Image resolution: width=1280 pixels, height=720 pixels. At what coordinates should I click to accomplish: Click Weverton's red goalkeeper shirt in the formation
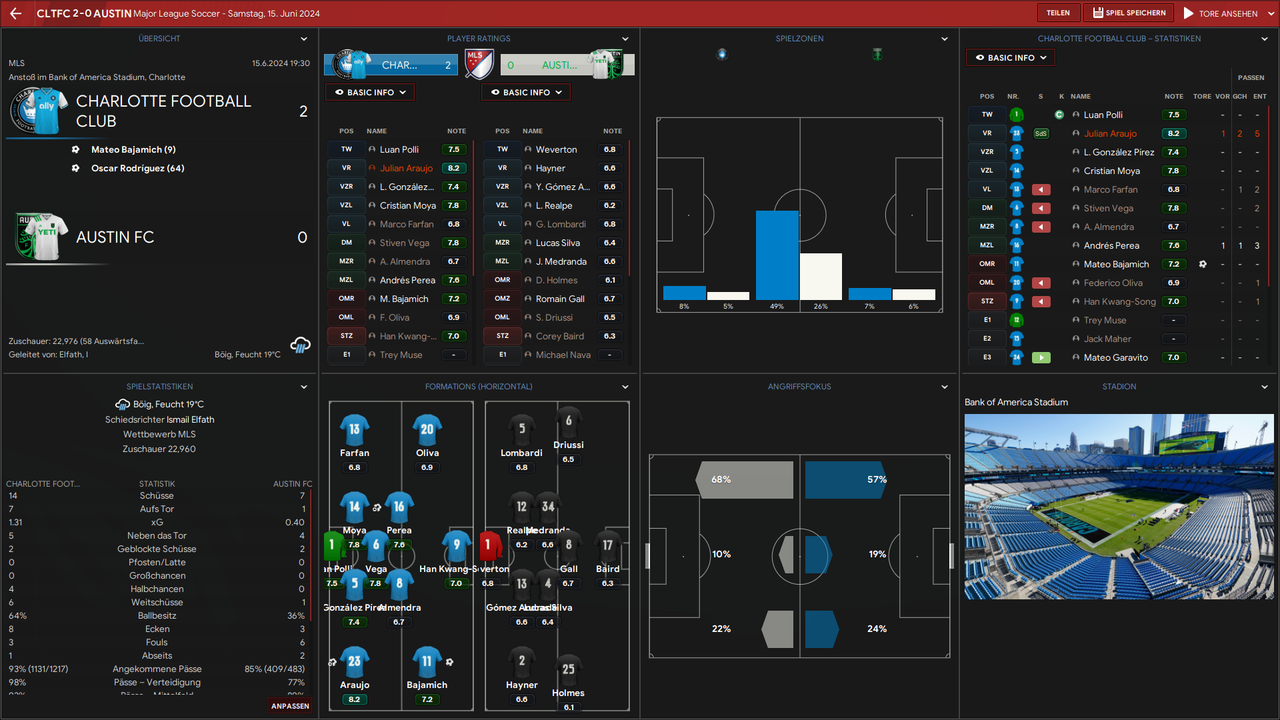490,546
